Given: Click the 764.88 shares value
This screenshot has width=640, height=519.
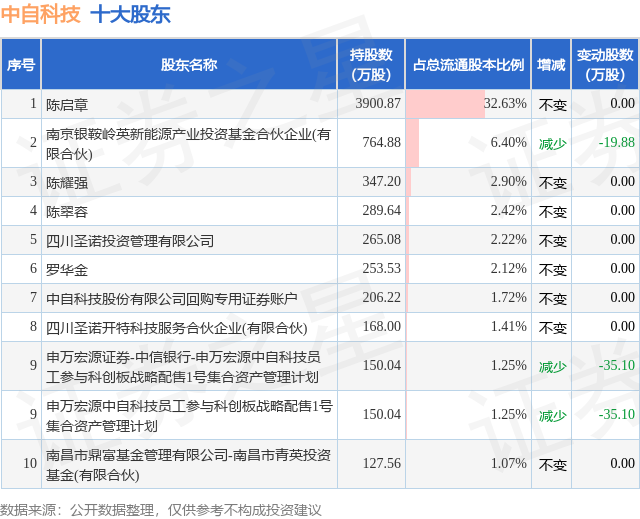Looking at the screenshot, I should coord(382,142).
